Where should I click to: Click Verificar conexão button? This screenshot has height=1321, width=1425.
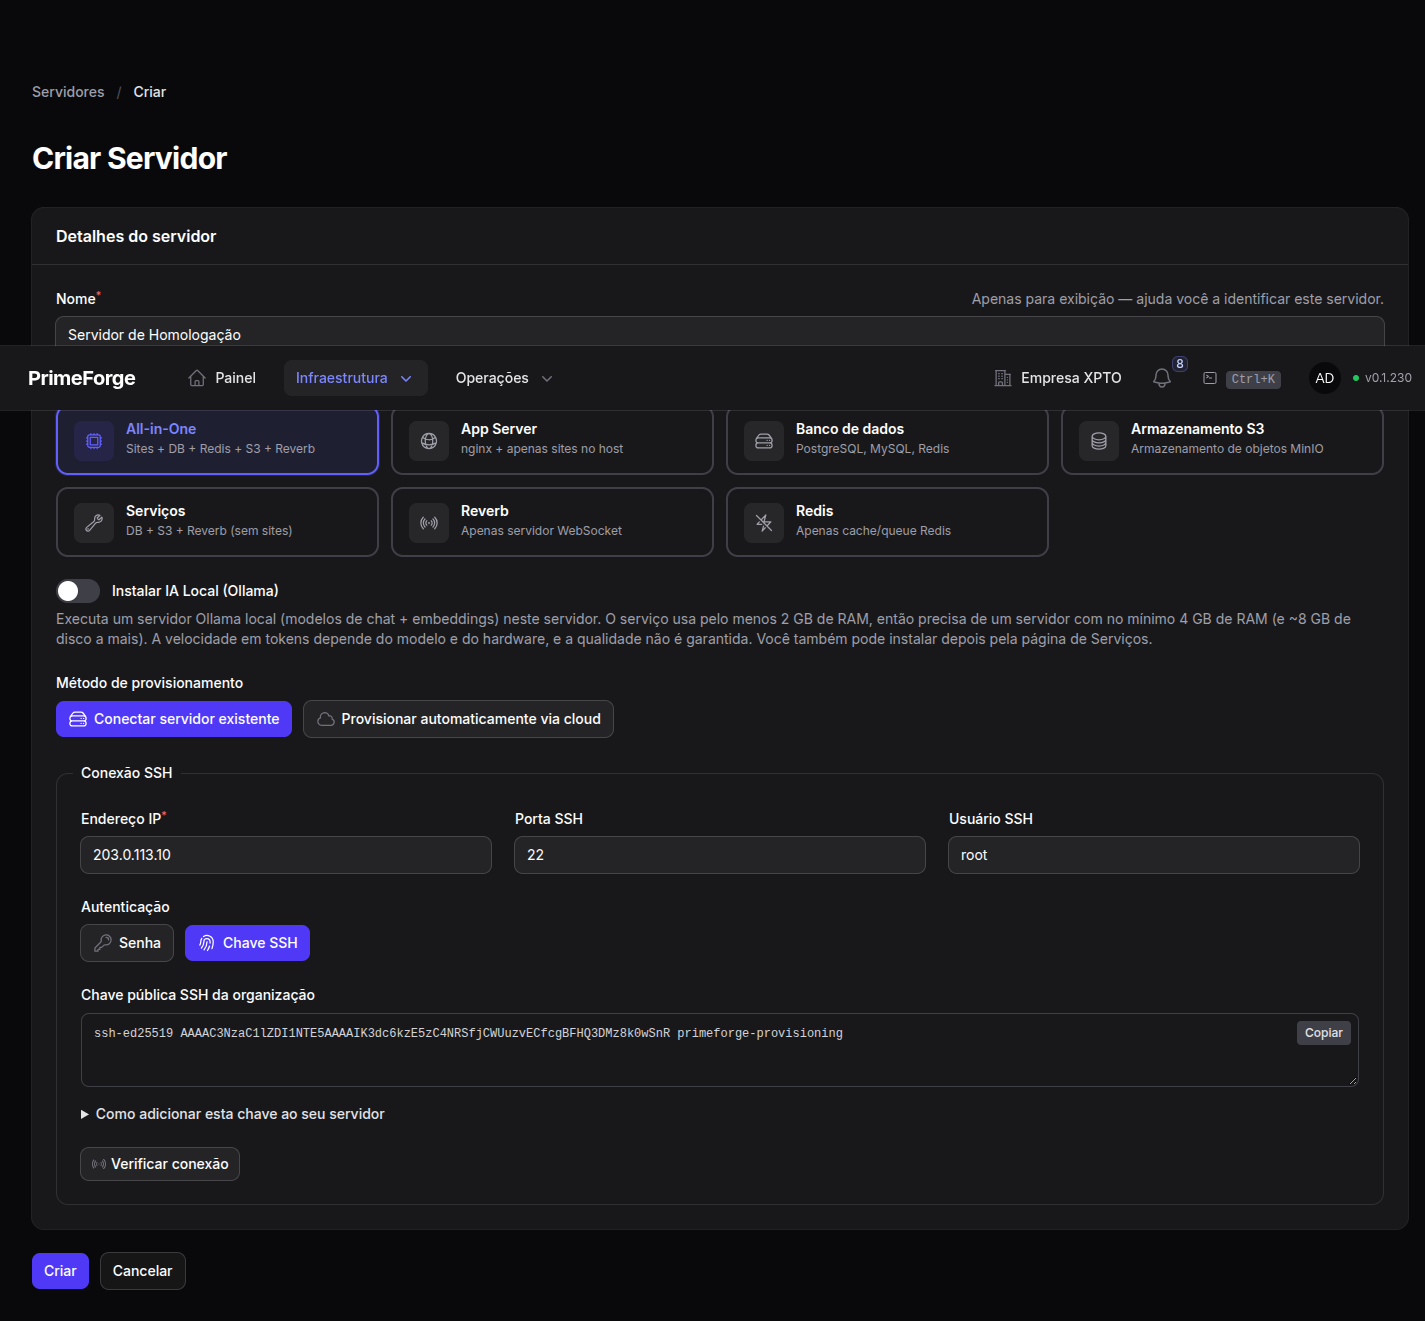click(x=160, y=1164)
